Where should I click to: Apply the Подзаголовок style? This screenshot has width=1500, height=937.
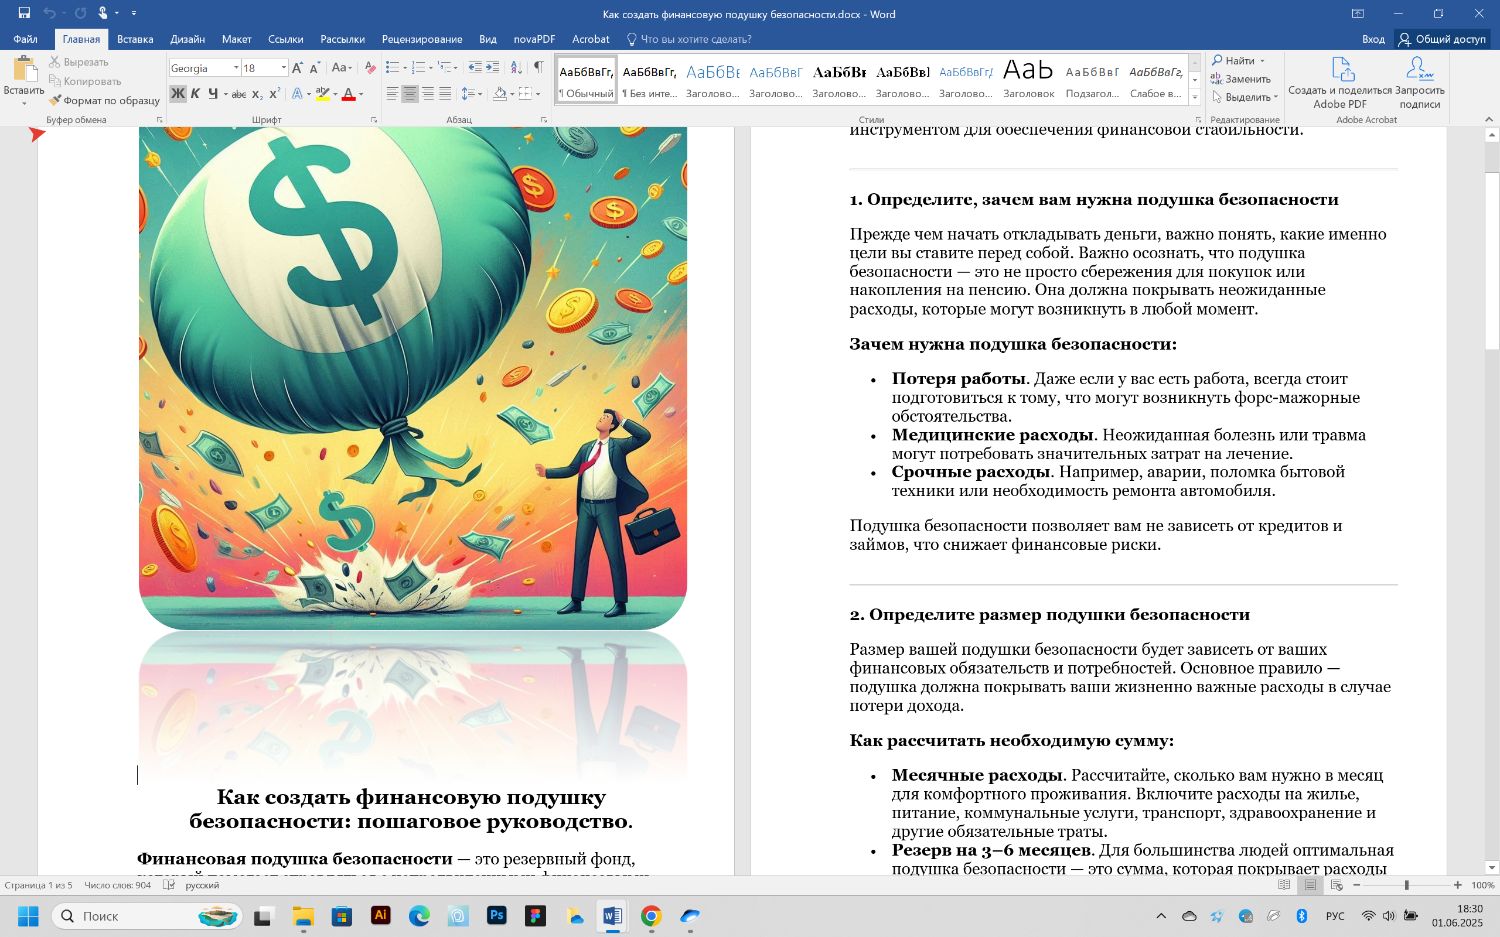(x=1092, y=80)
